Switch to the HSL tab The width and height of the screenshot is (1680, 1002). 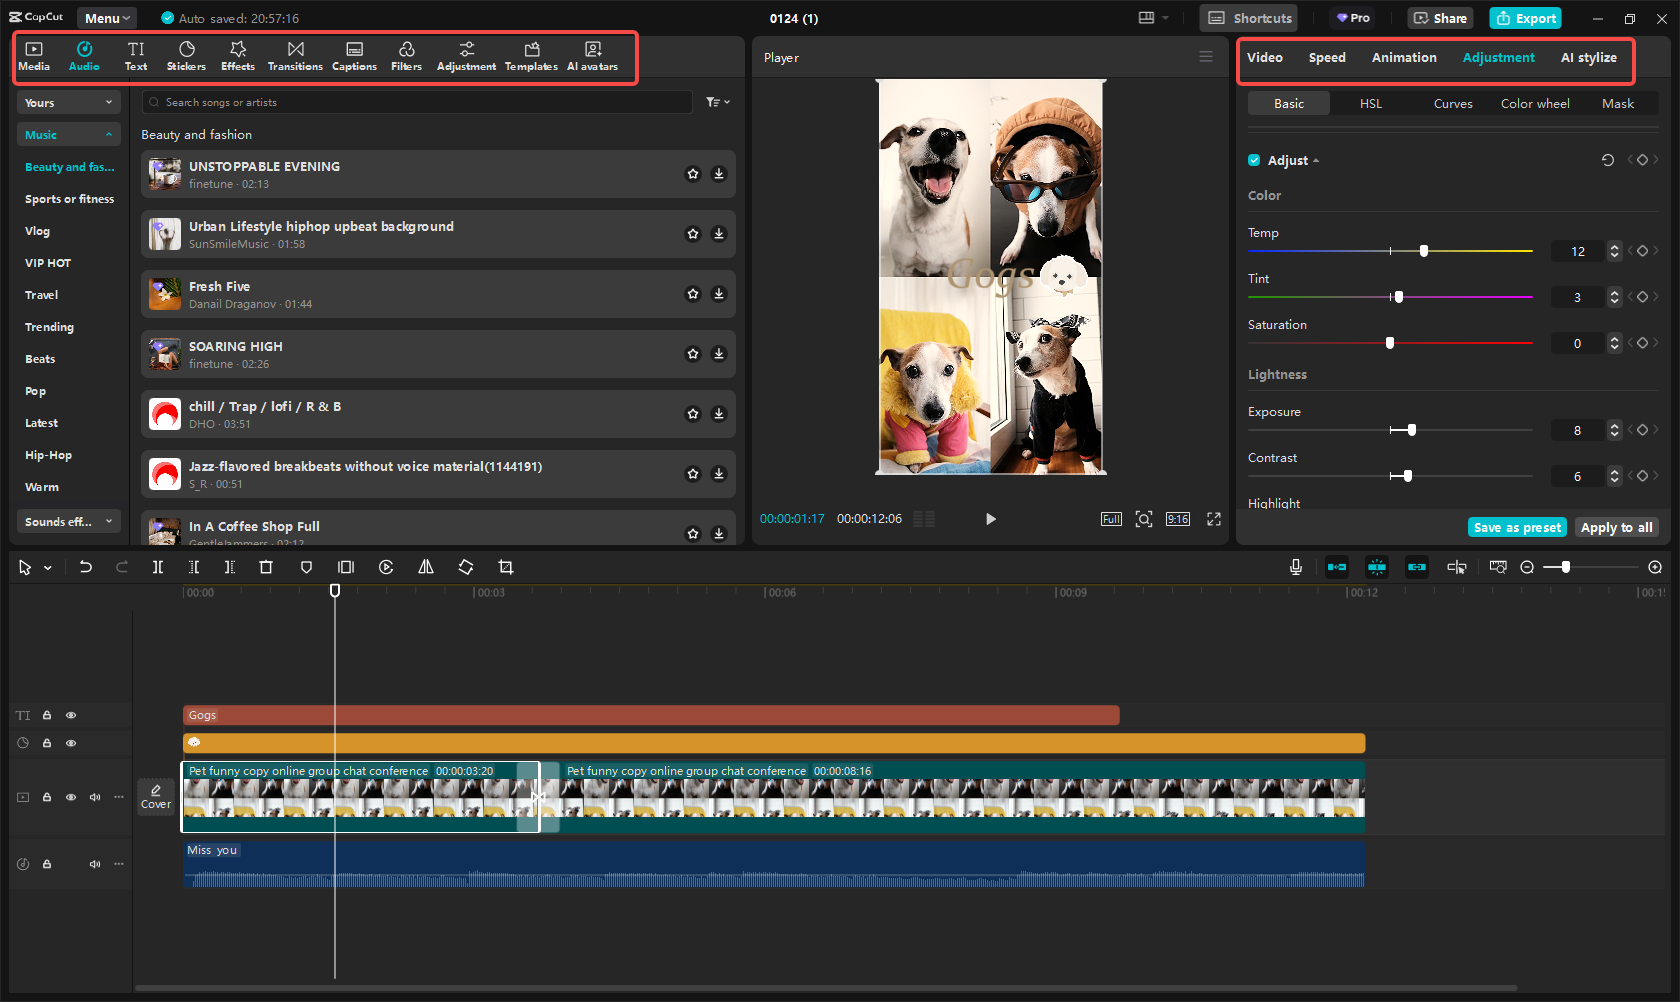tap(1370, 103)
